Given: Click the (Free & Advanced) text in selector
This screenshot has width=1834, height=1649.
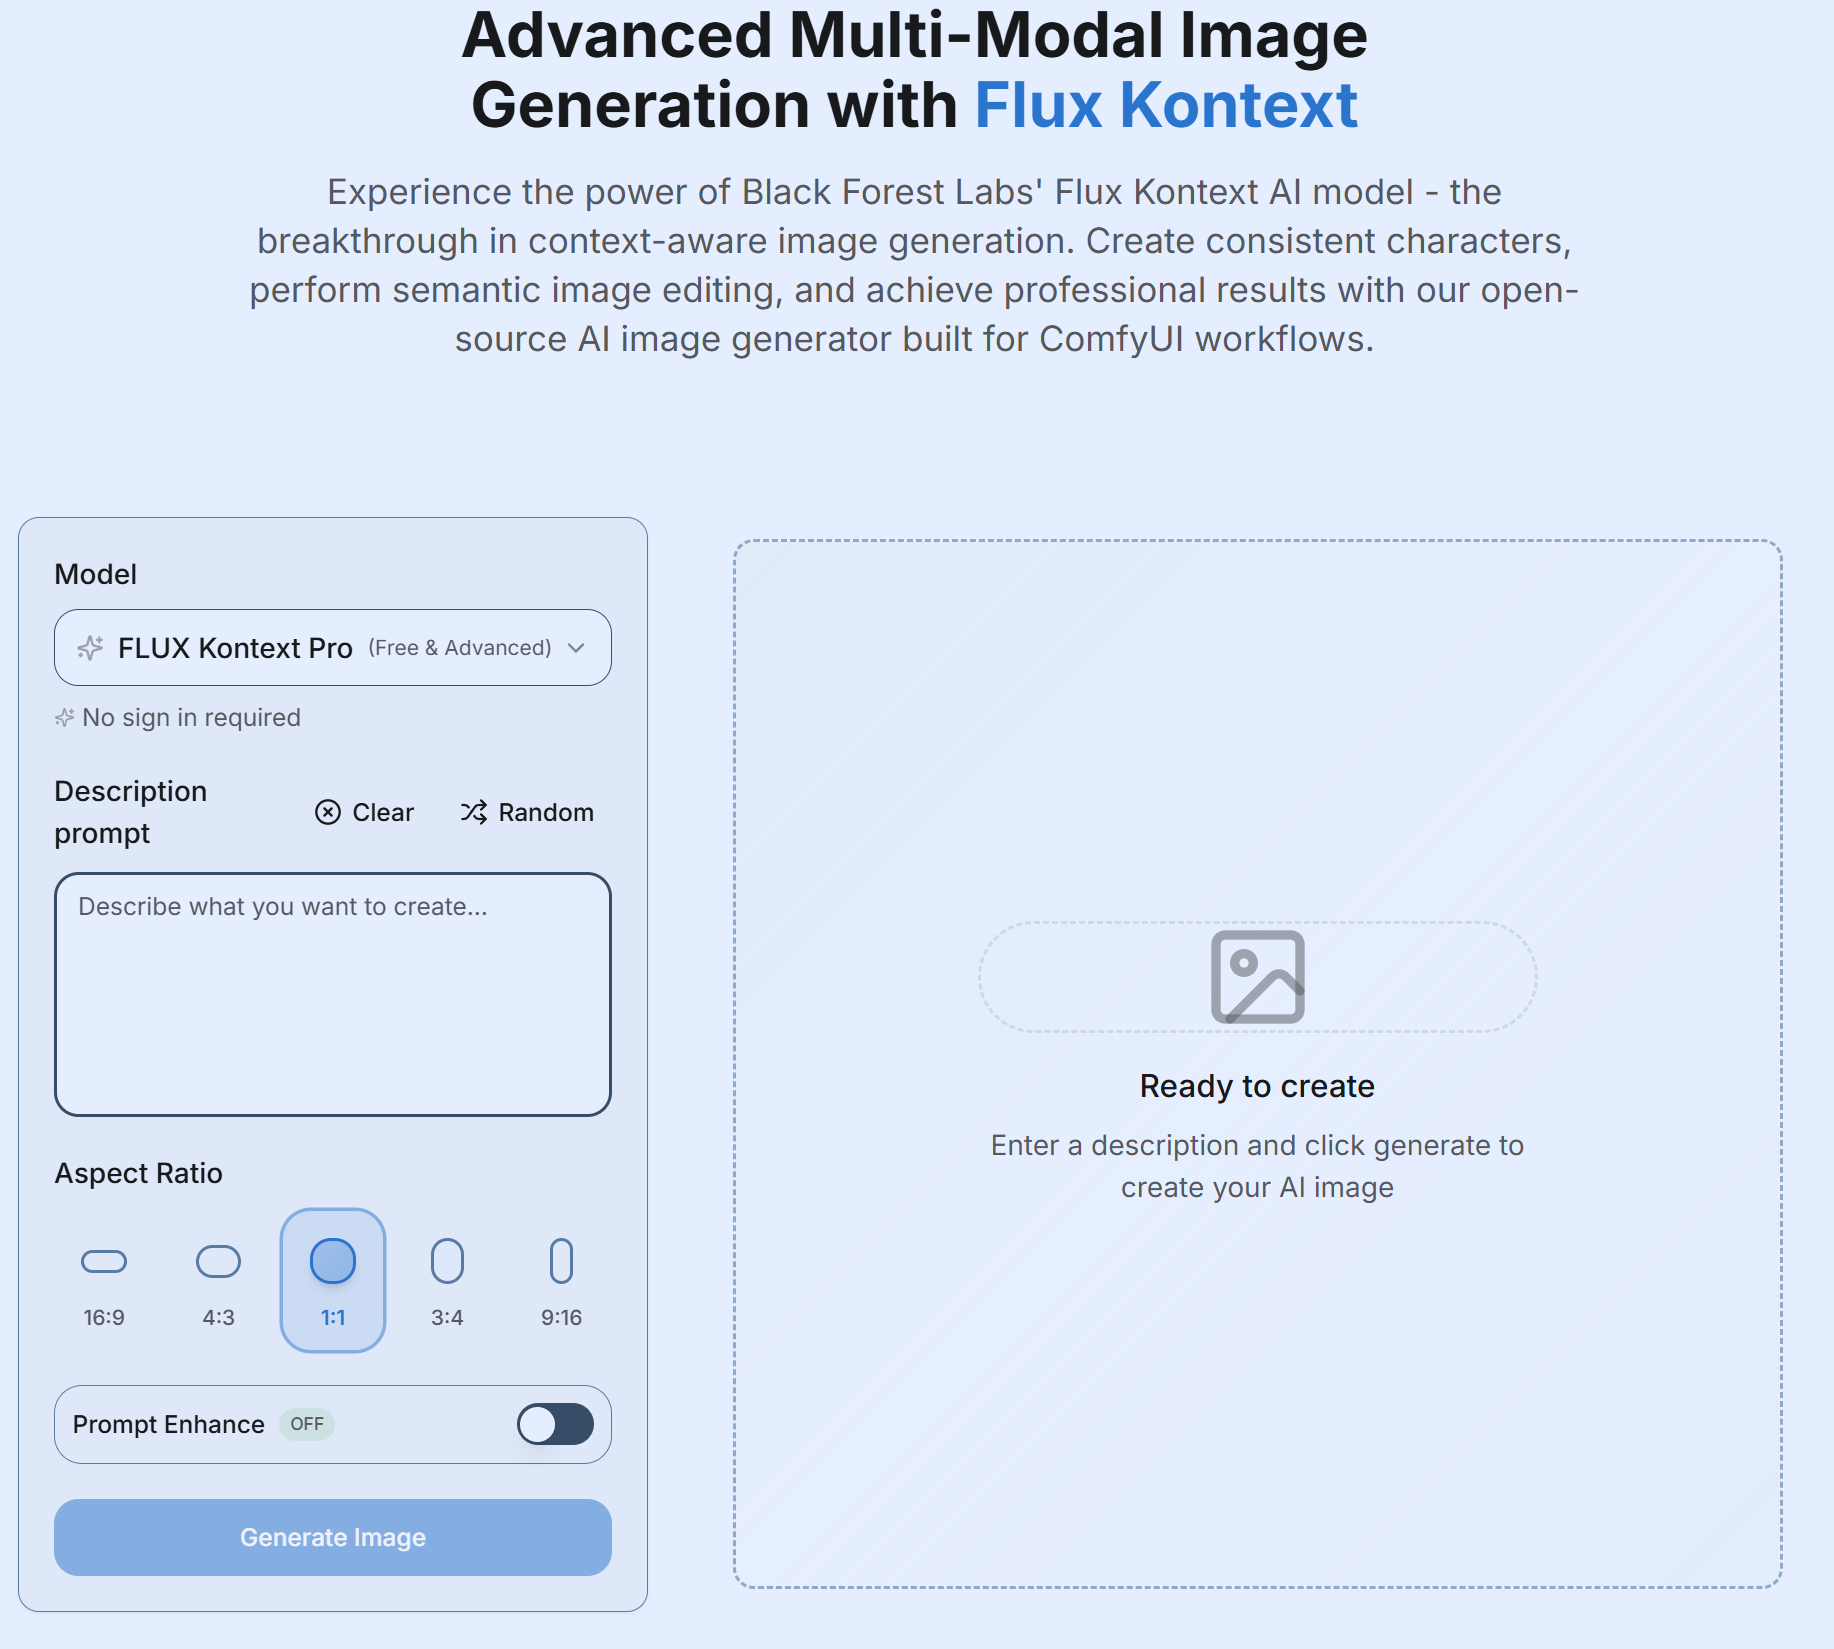Looking at the screenshot, I should pos(460,648).
